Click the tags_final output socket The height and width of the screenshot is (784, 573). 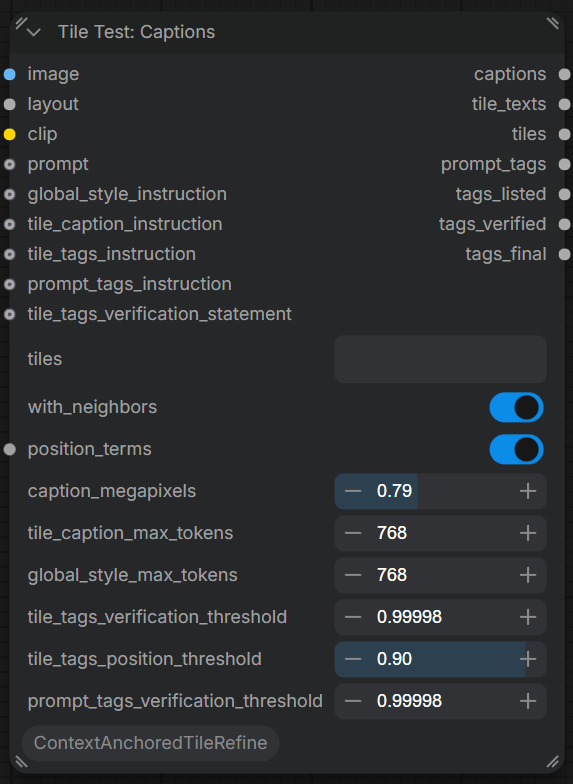[x=564, y=254]
